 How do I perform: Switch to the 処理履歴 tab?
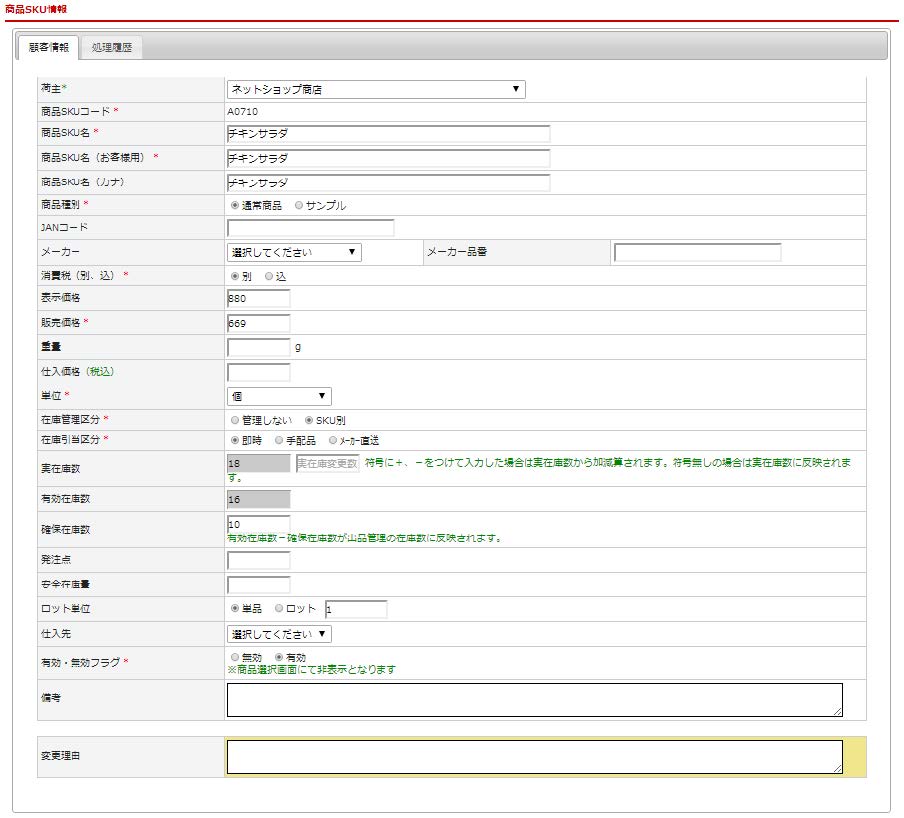pos(110,47)
